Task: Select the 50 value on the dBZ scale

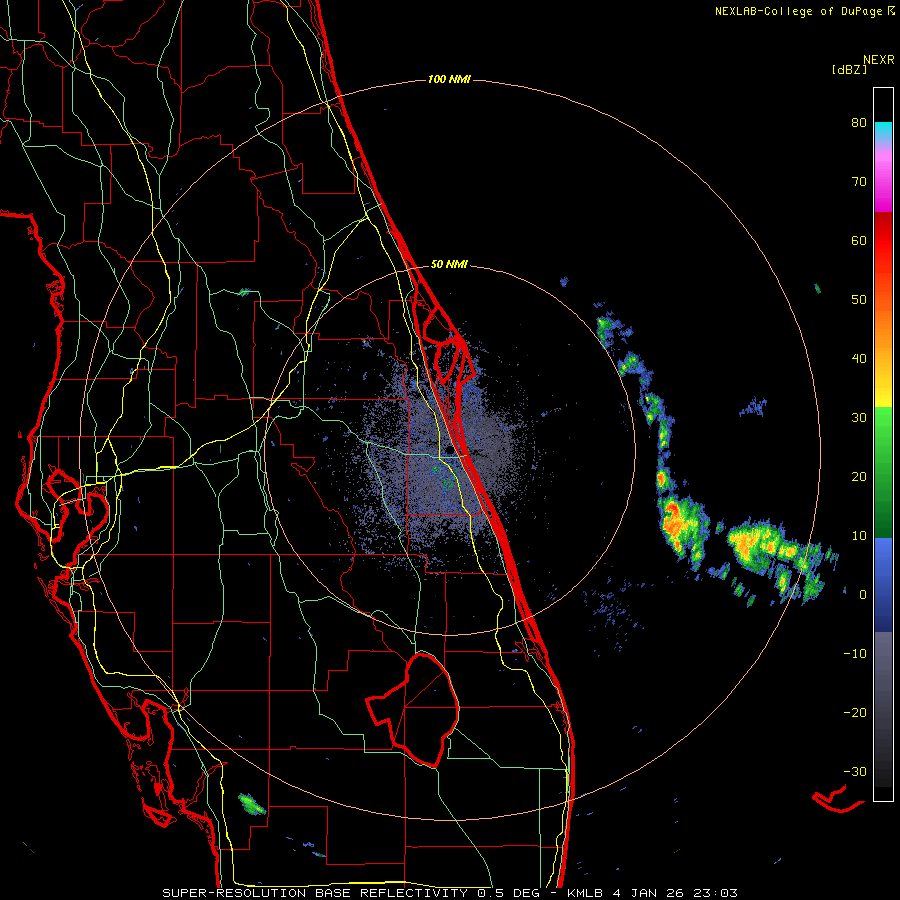Action: [859, 300]
